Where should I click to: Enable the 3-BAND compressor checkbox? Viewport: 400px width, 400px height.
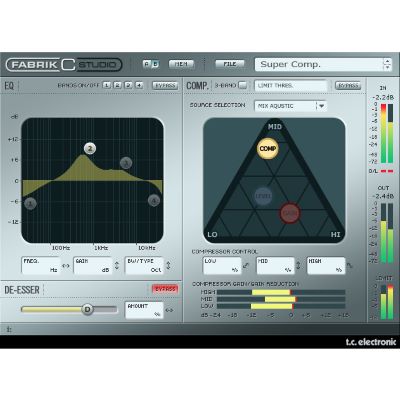[x=243, y=85]
